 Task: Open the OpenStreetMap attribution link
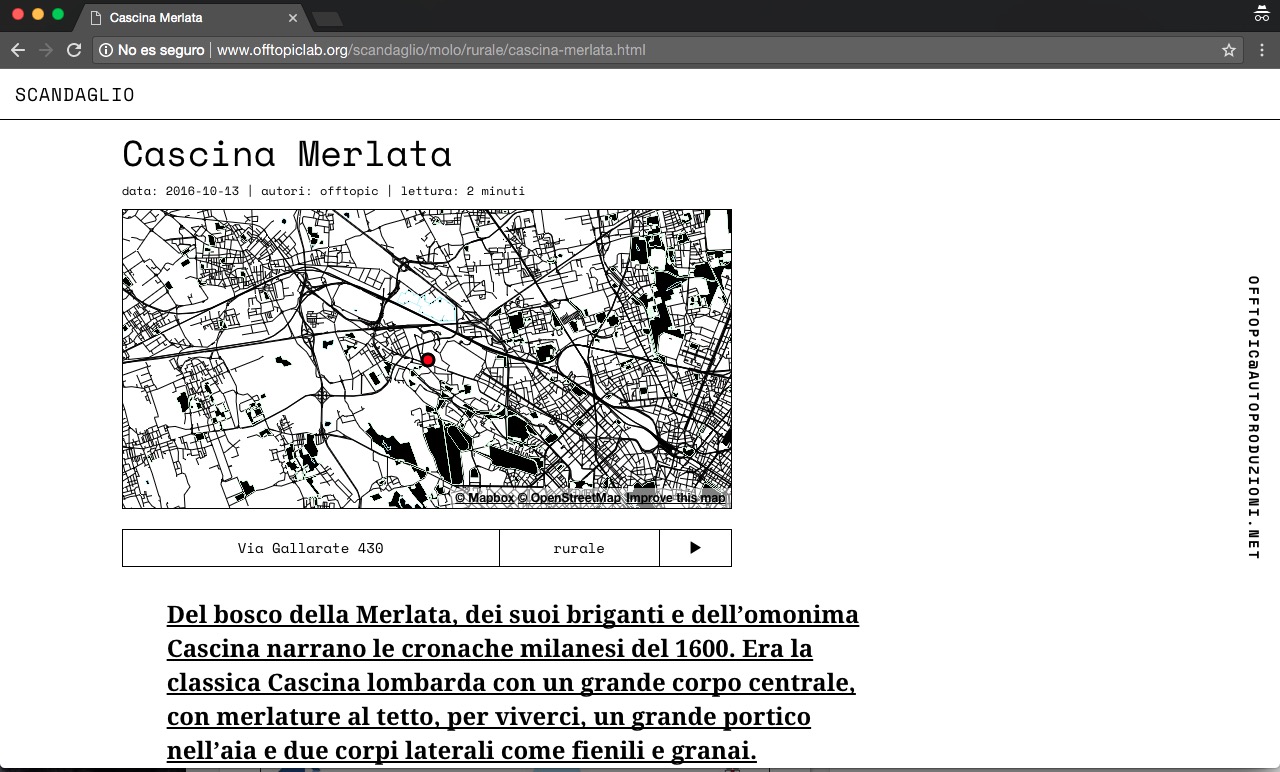(569, 498)
